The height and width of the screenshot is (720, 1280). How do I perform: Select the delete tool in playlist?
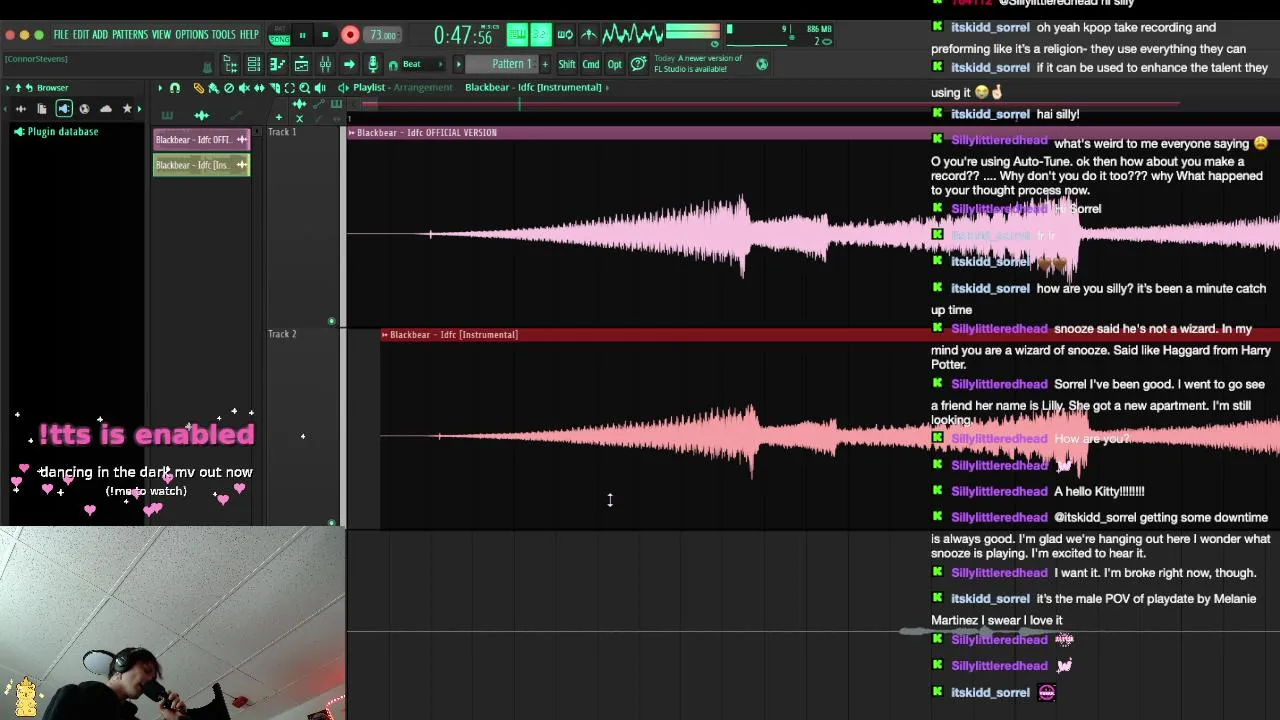click(x=229, y=88)
